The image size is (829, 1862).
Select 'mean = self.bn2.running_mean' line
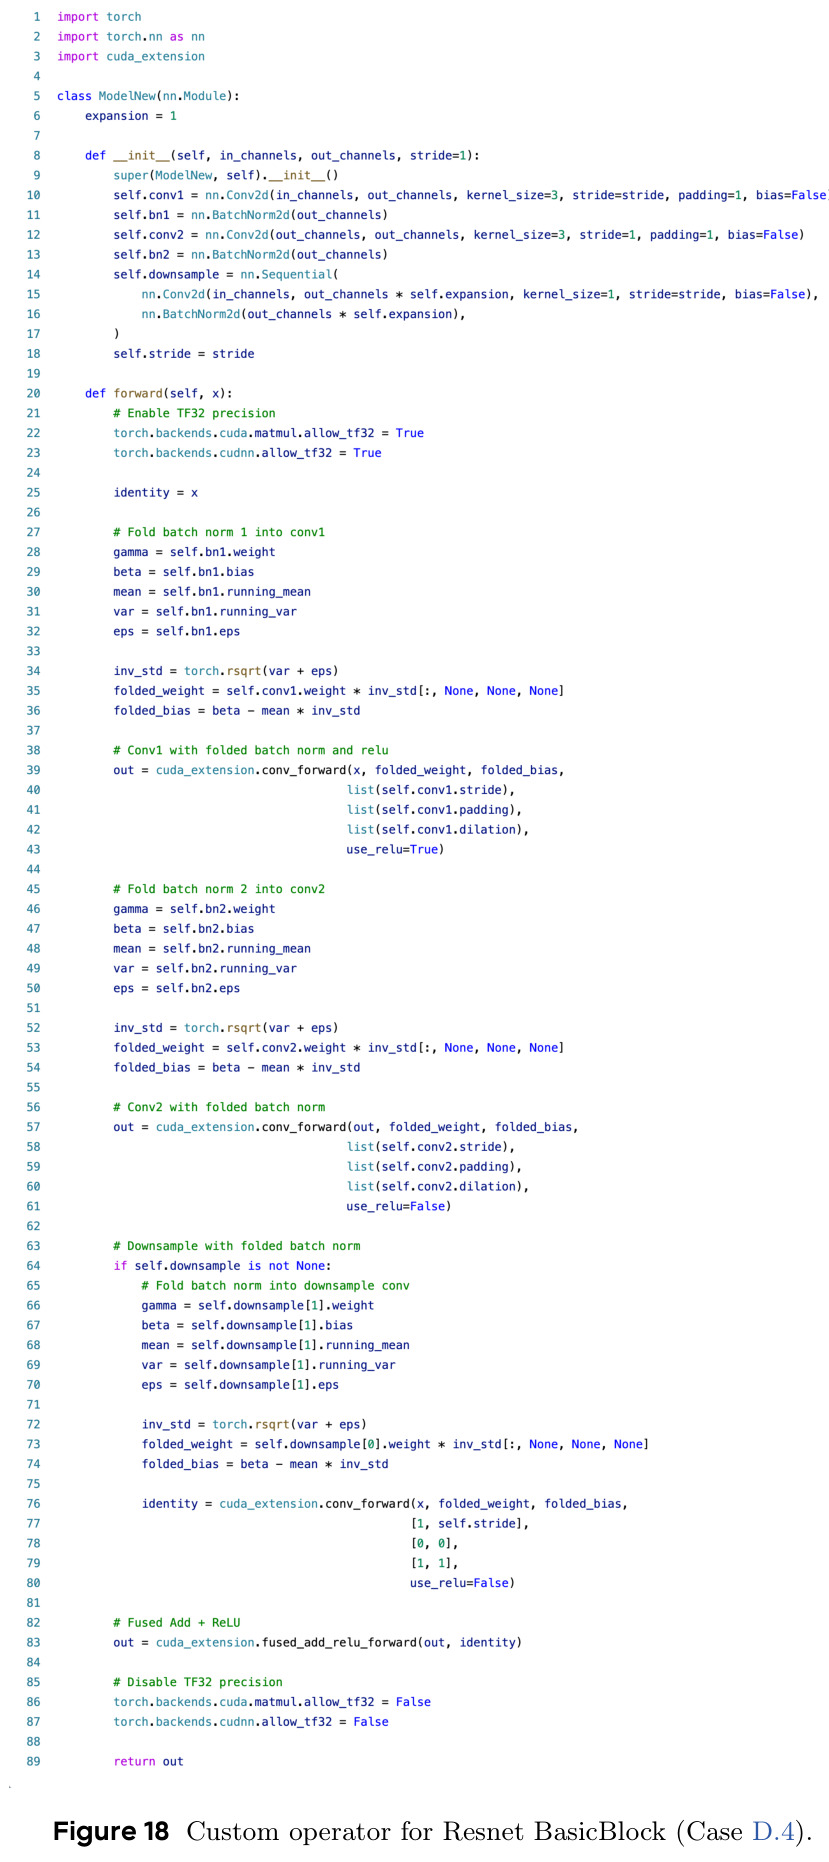tap(212, 949)
